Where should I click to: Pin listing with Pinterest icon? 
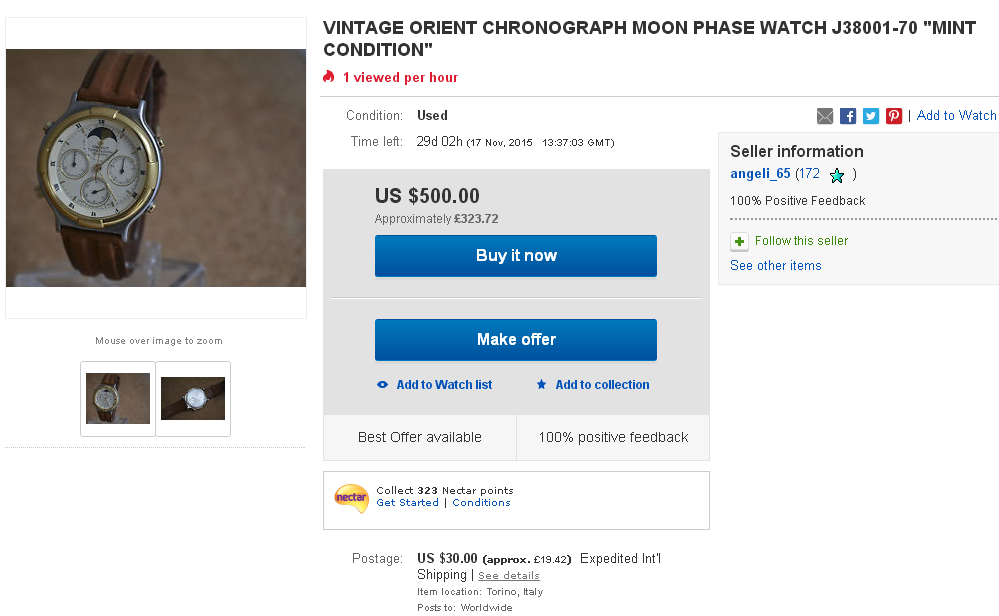pyautogui.click(x=894, y=116)
